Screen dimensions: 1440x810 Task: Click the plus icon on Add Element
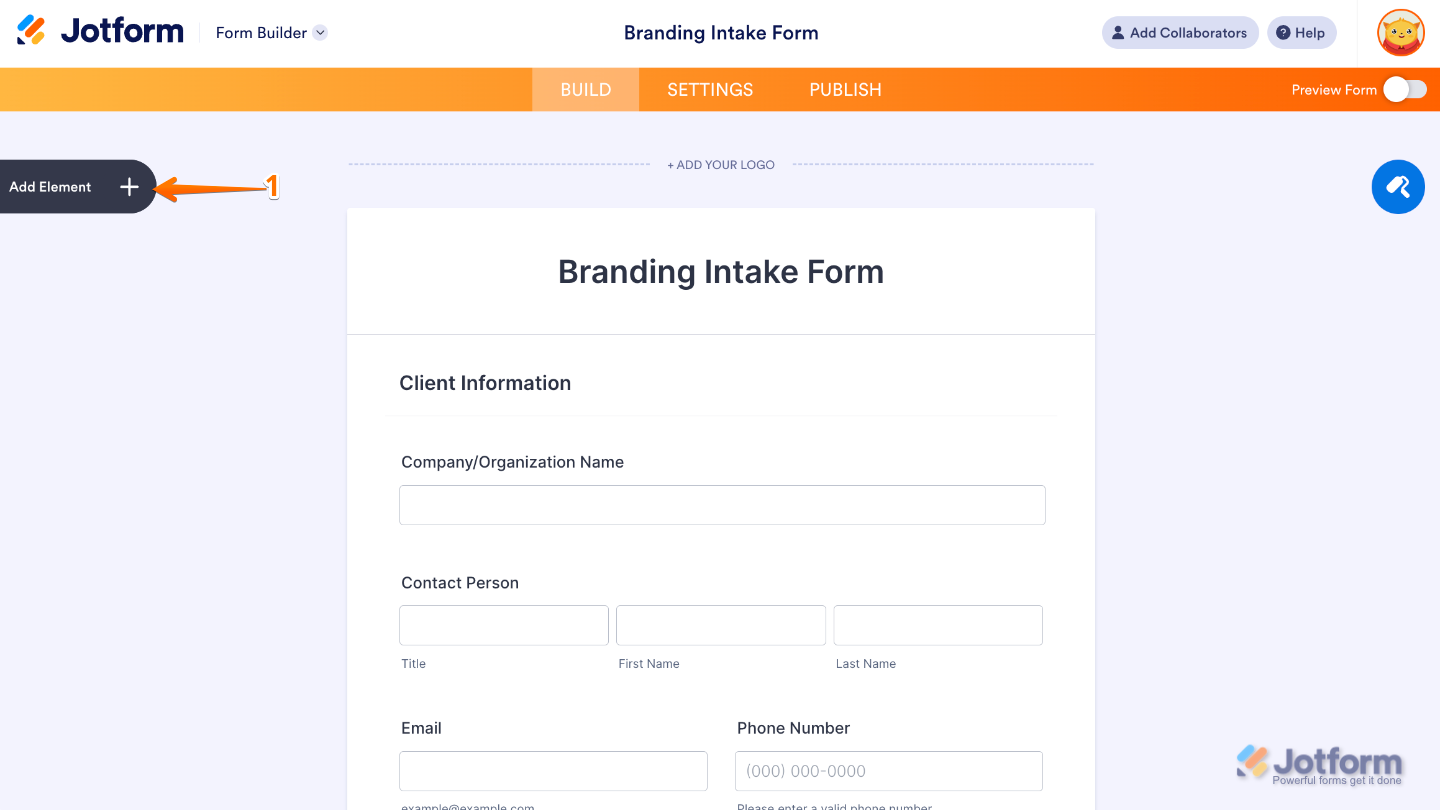pyautogui.click(x=129, y=187)
